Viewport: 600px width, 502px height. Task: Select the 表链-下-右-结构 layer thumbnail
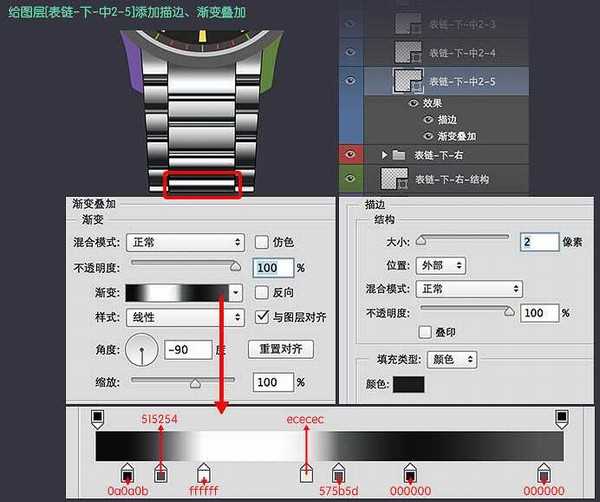395,179
